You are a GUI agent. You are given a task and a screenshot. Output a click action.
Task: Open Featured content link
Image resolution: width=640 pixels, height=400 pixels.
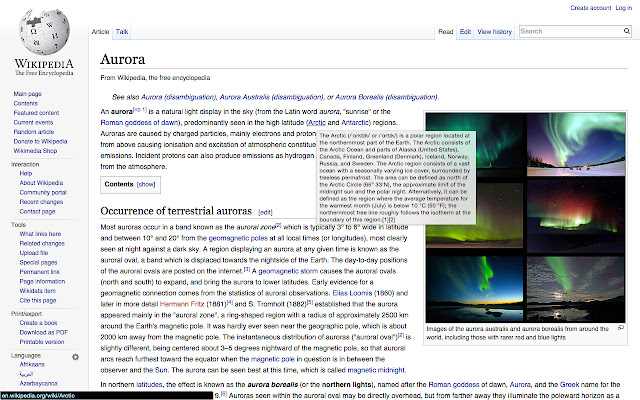pyautogui.click(x=36, y=113)
